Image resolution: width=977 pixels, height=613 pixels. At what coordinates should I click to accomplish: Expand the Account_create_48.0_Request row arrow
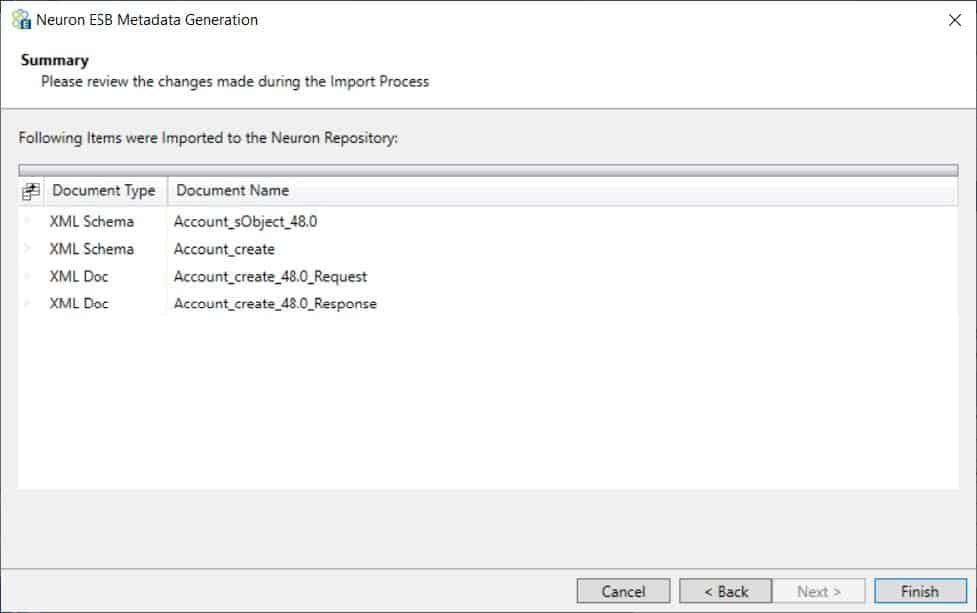[27, 275]
